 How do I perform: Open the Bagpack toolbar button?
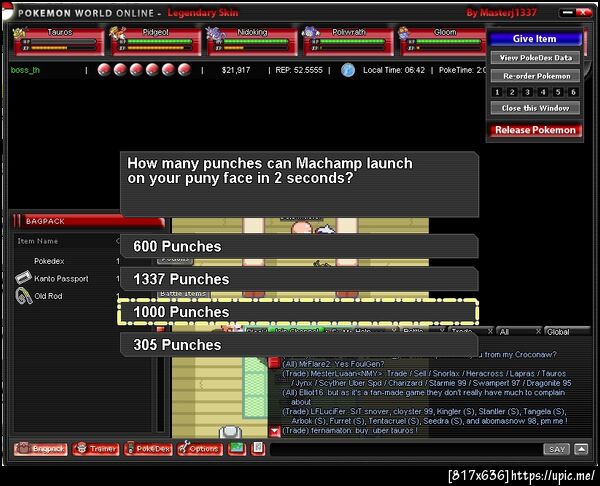click(x=41, y=449)
